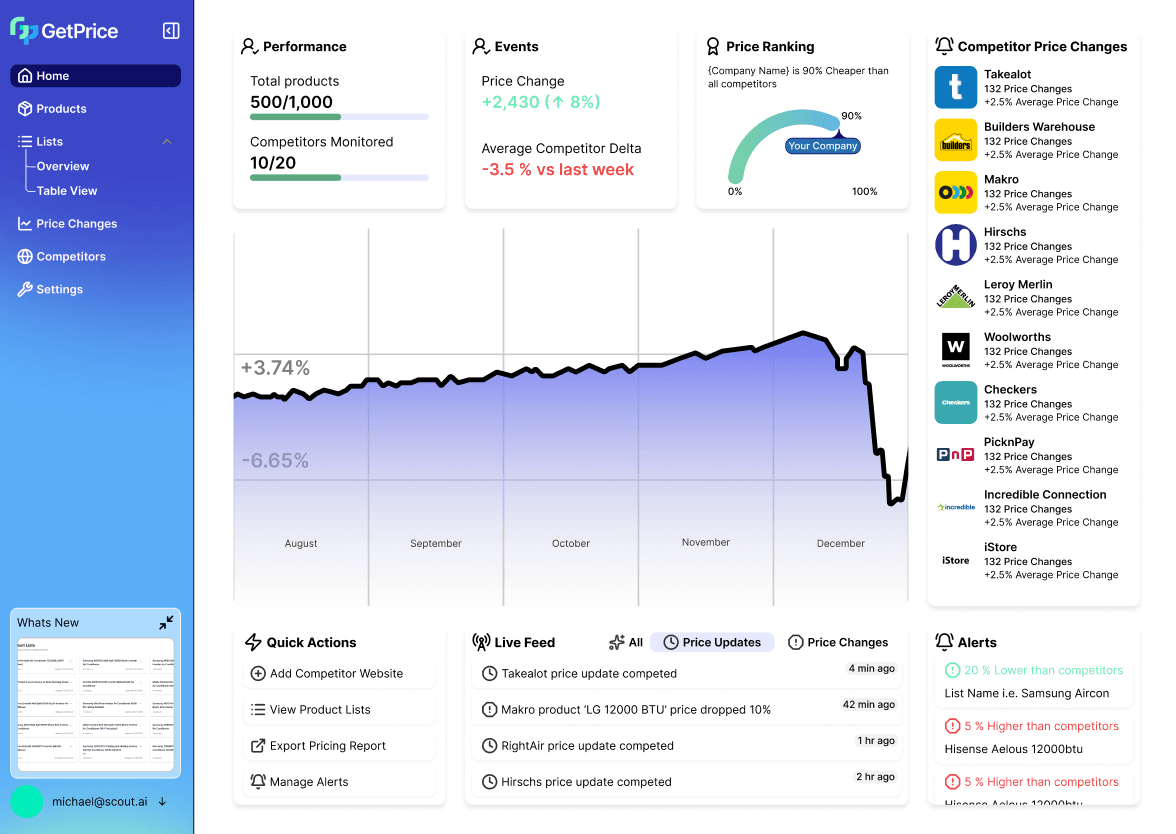Minimize the Whats New panel arrow
This screenshot has width=1176, height=834.
pos(166,622)
